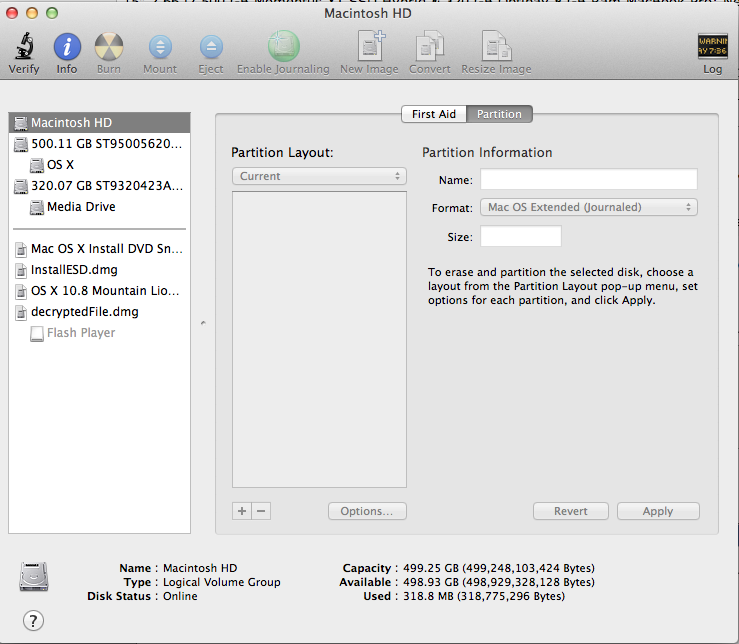Click the Enable Journaling toolbar icon
This screenshot has height=644, width=739.
(284, 46)
